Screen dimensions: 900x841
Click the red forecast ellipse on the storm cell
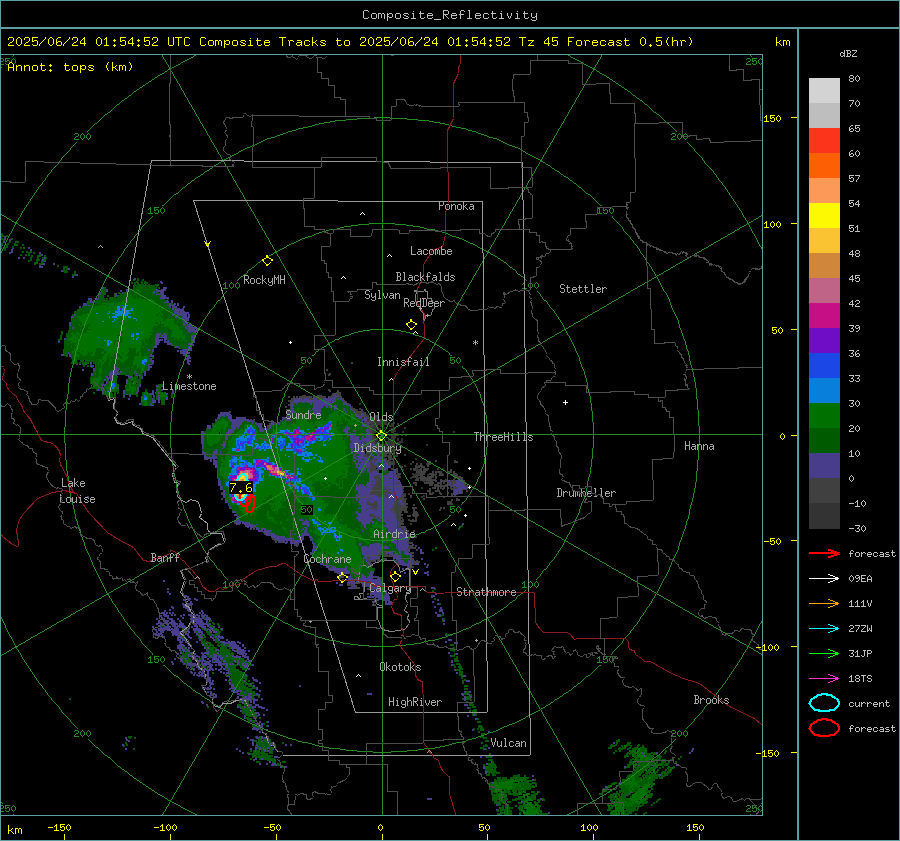[248, 503]
